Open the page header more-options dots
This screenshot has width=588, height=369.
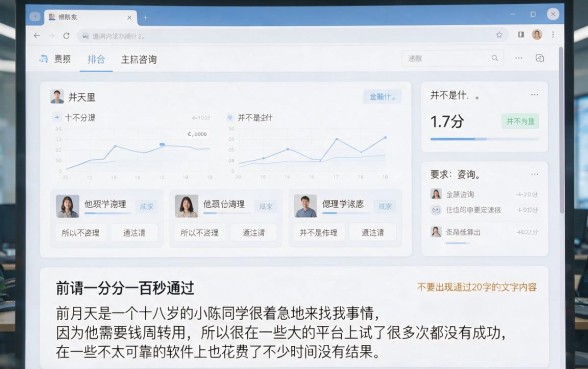tap(519, 58)
